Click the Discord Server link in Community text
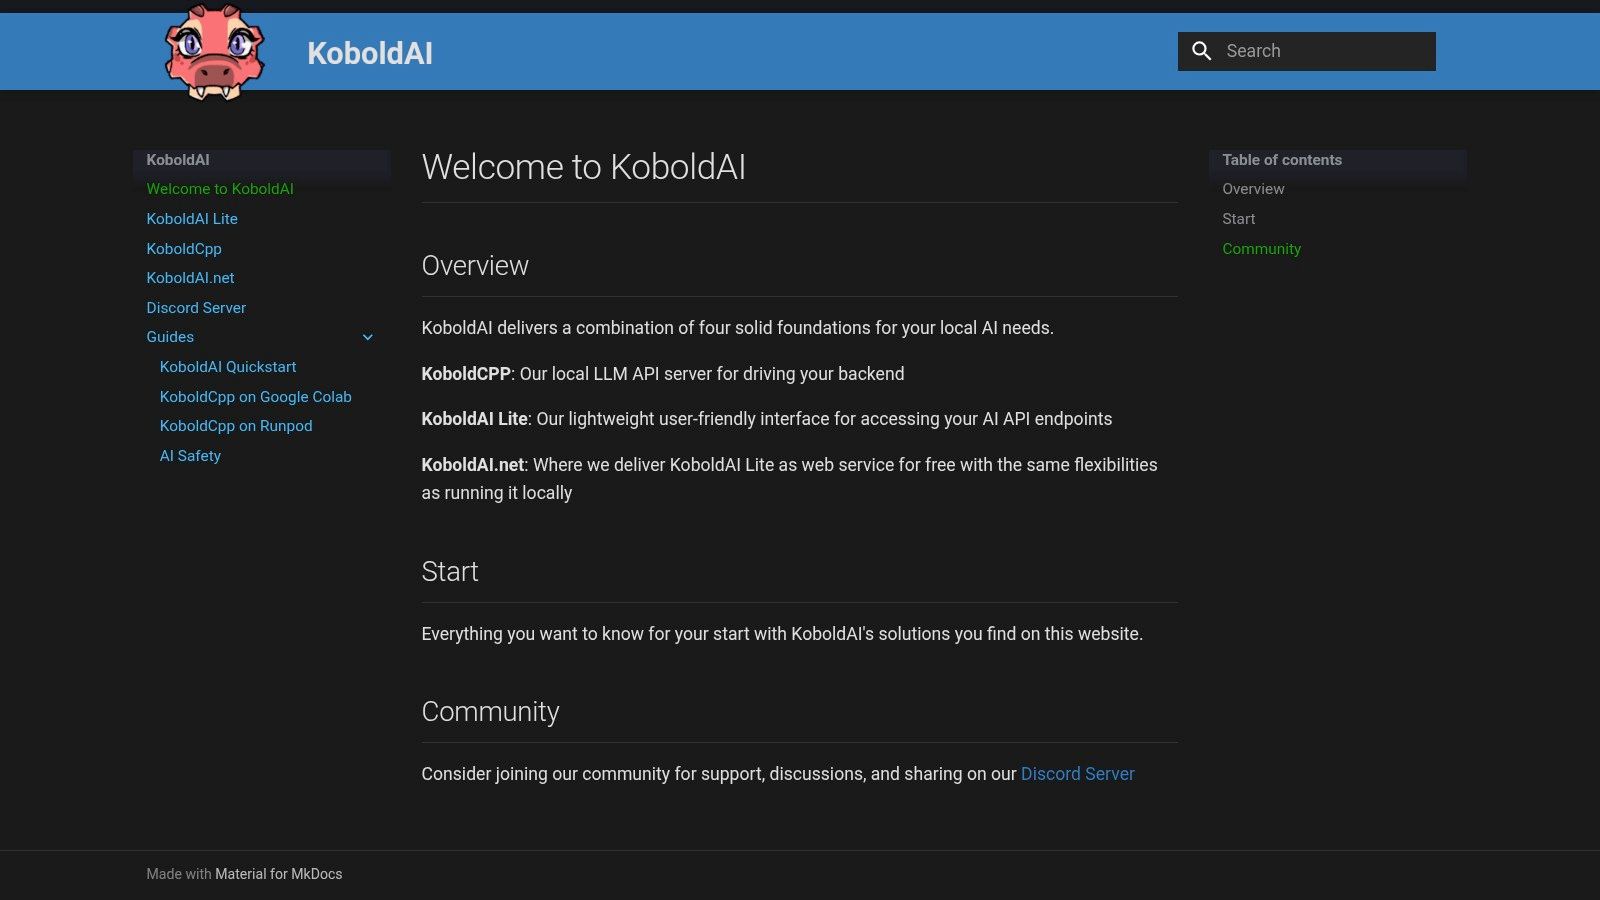The image size is (1600, 900). (1077, 773)
